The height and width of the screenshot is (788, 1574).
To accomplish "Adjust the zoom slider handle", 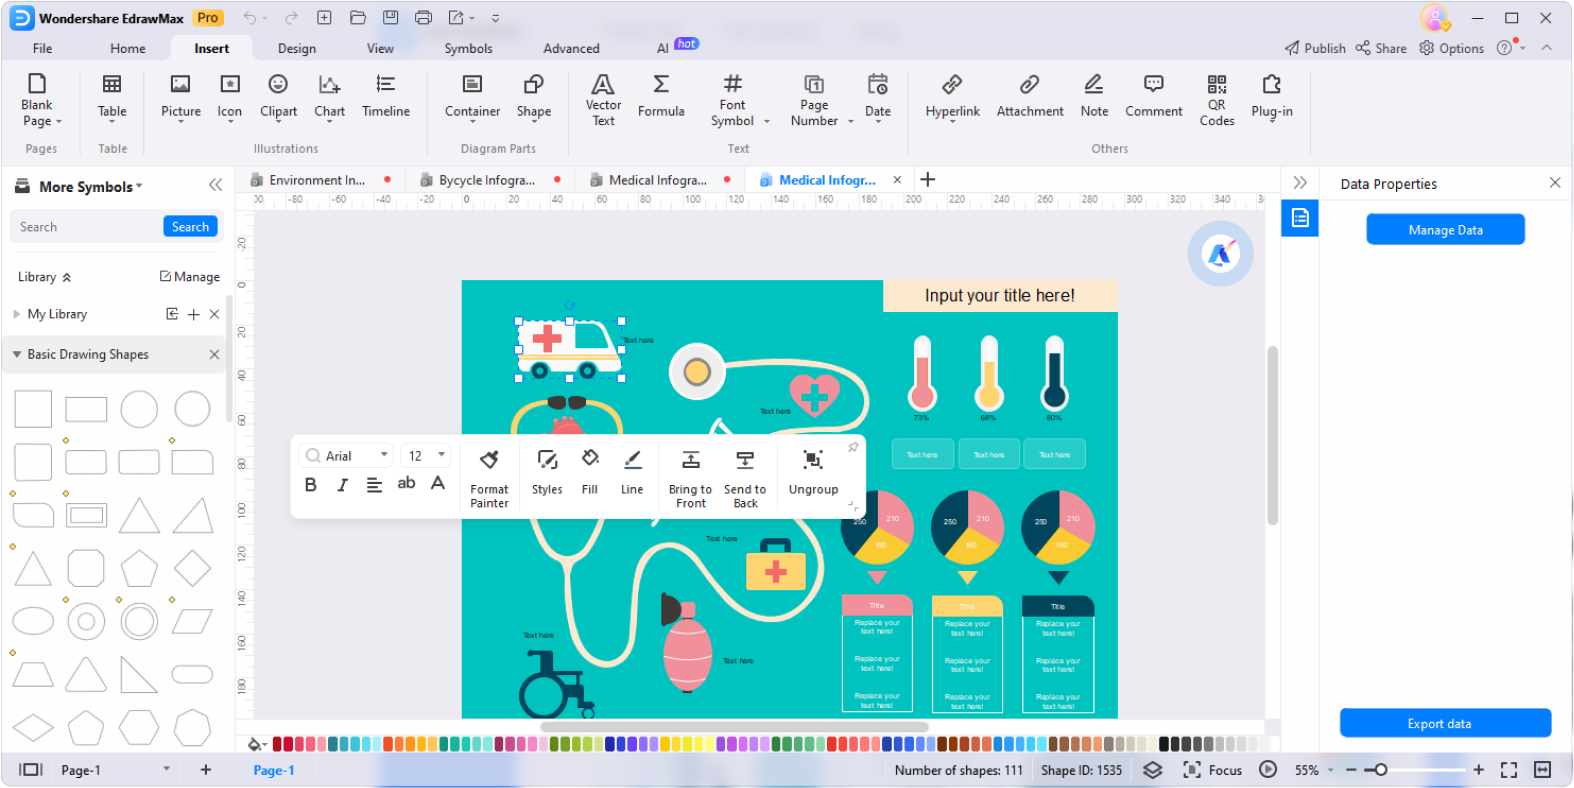I will (1381, 770).
